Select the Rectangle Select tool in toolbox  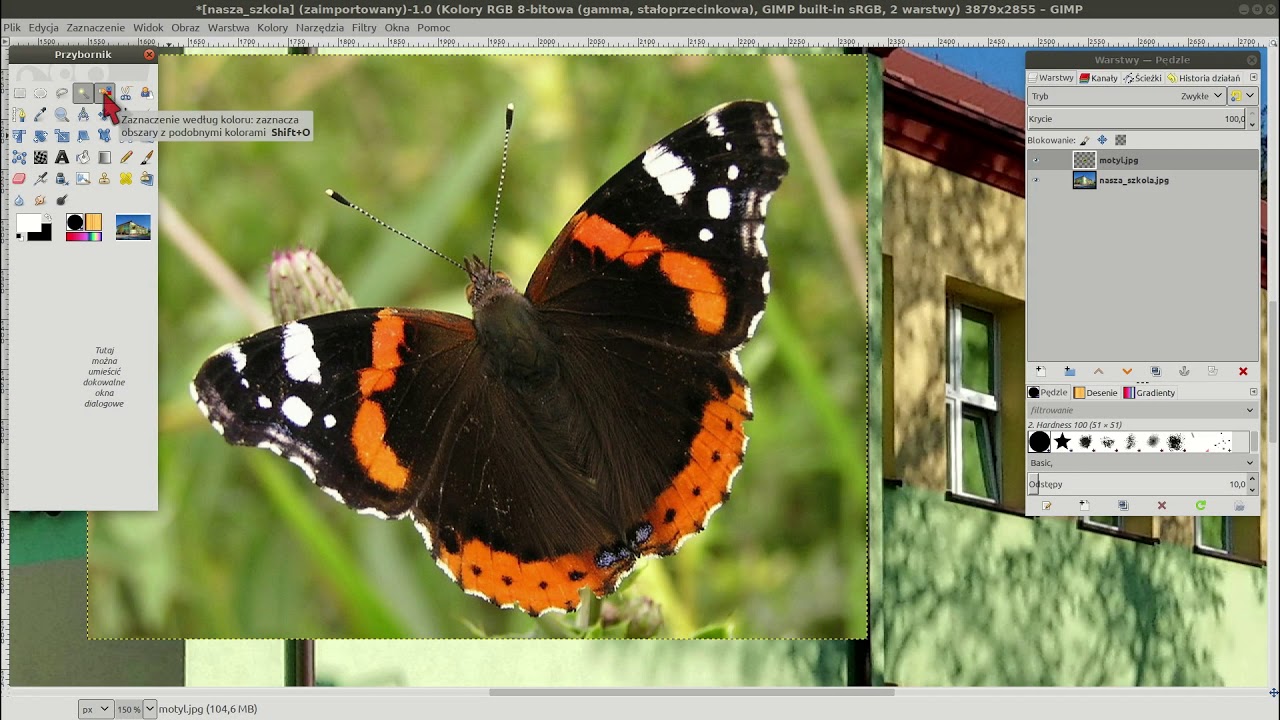[x=20, y=93]
